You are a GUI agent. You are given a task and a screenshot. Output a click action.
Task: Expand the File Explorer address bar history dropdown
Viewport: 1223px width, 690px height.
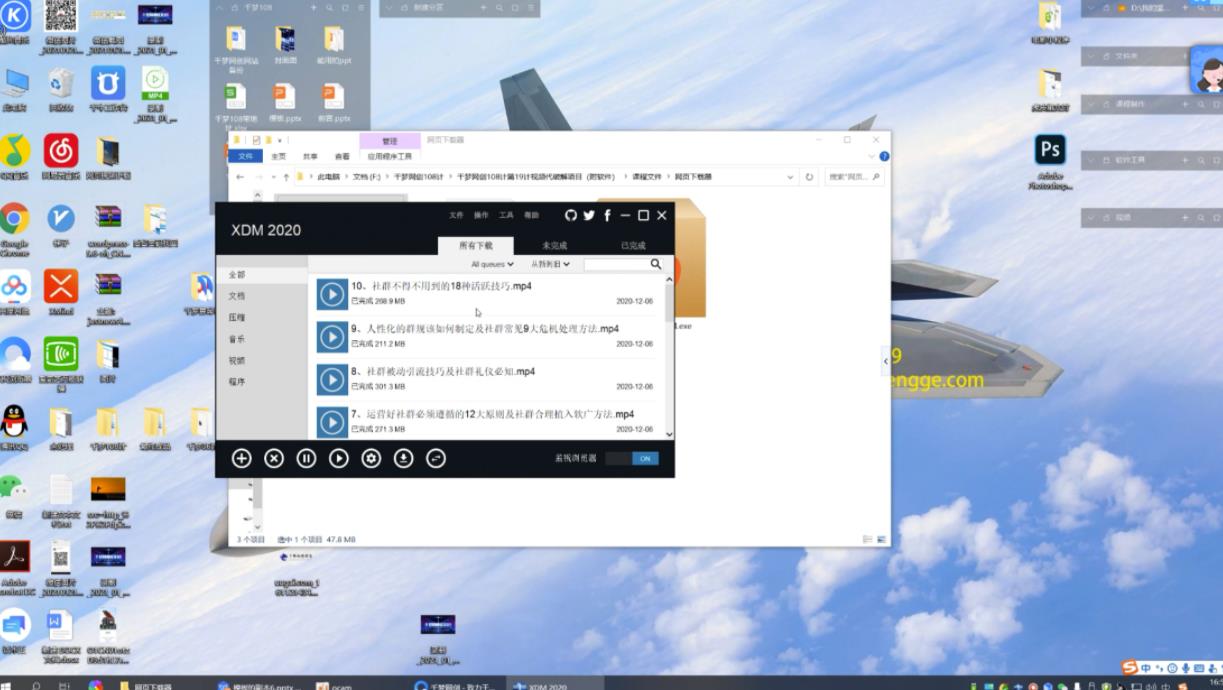[790, 177]
